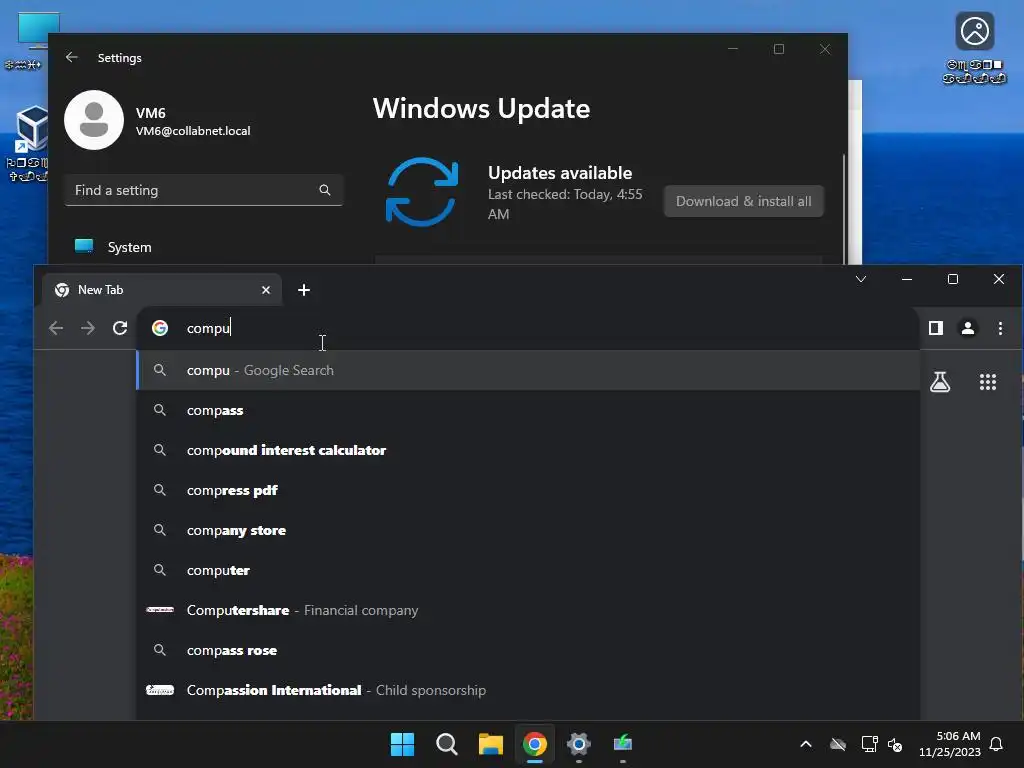This screenshot has width=1024, height=768.
Task: Click the 'Updates available' heading
Action: 560,173
